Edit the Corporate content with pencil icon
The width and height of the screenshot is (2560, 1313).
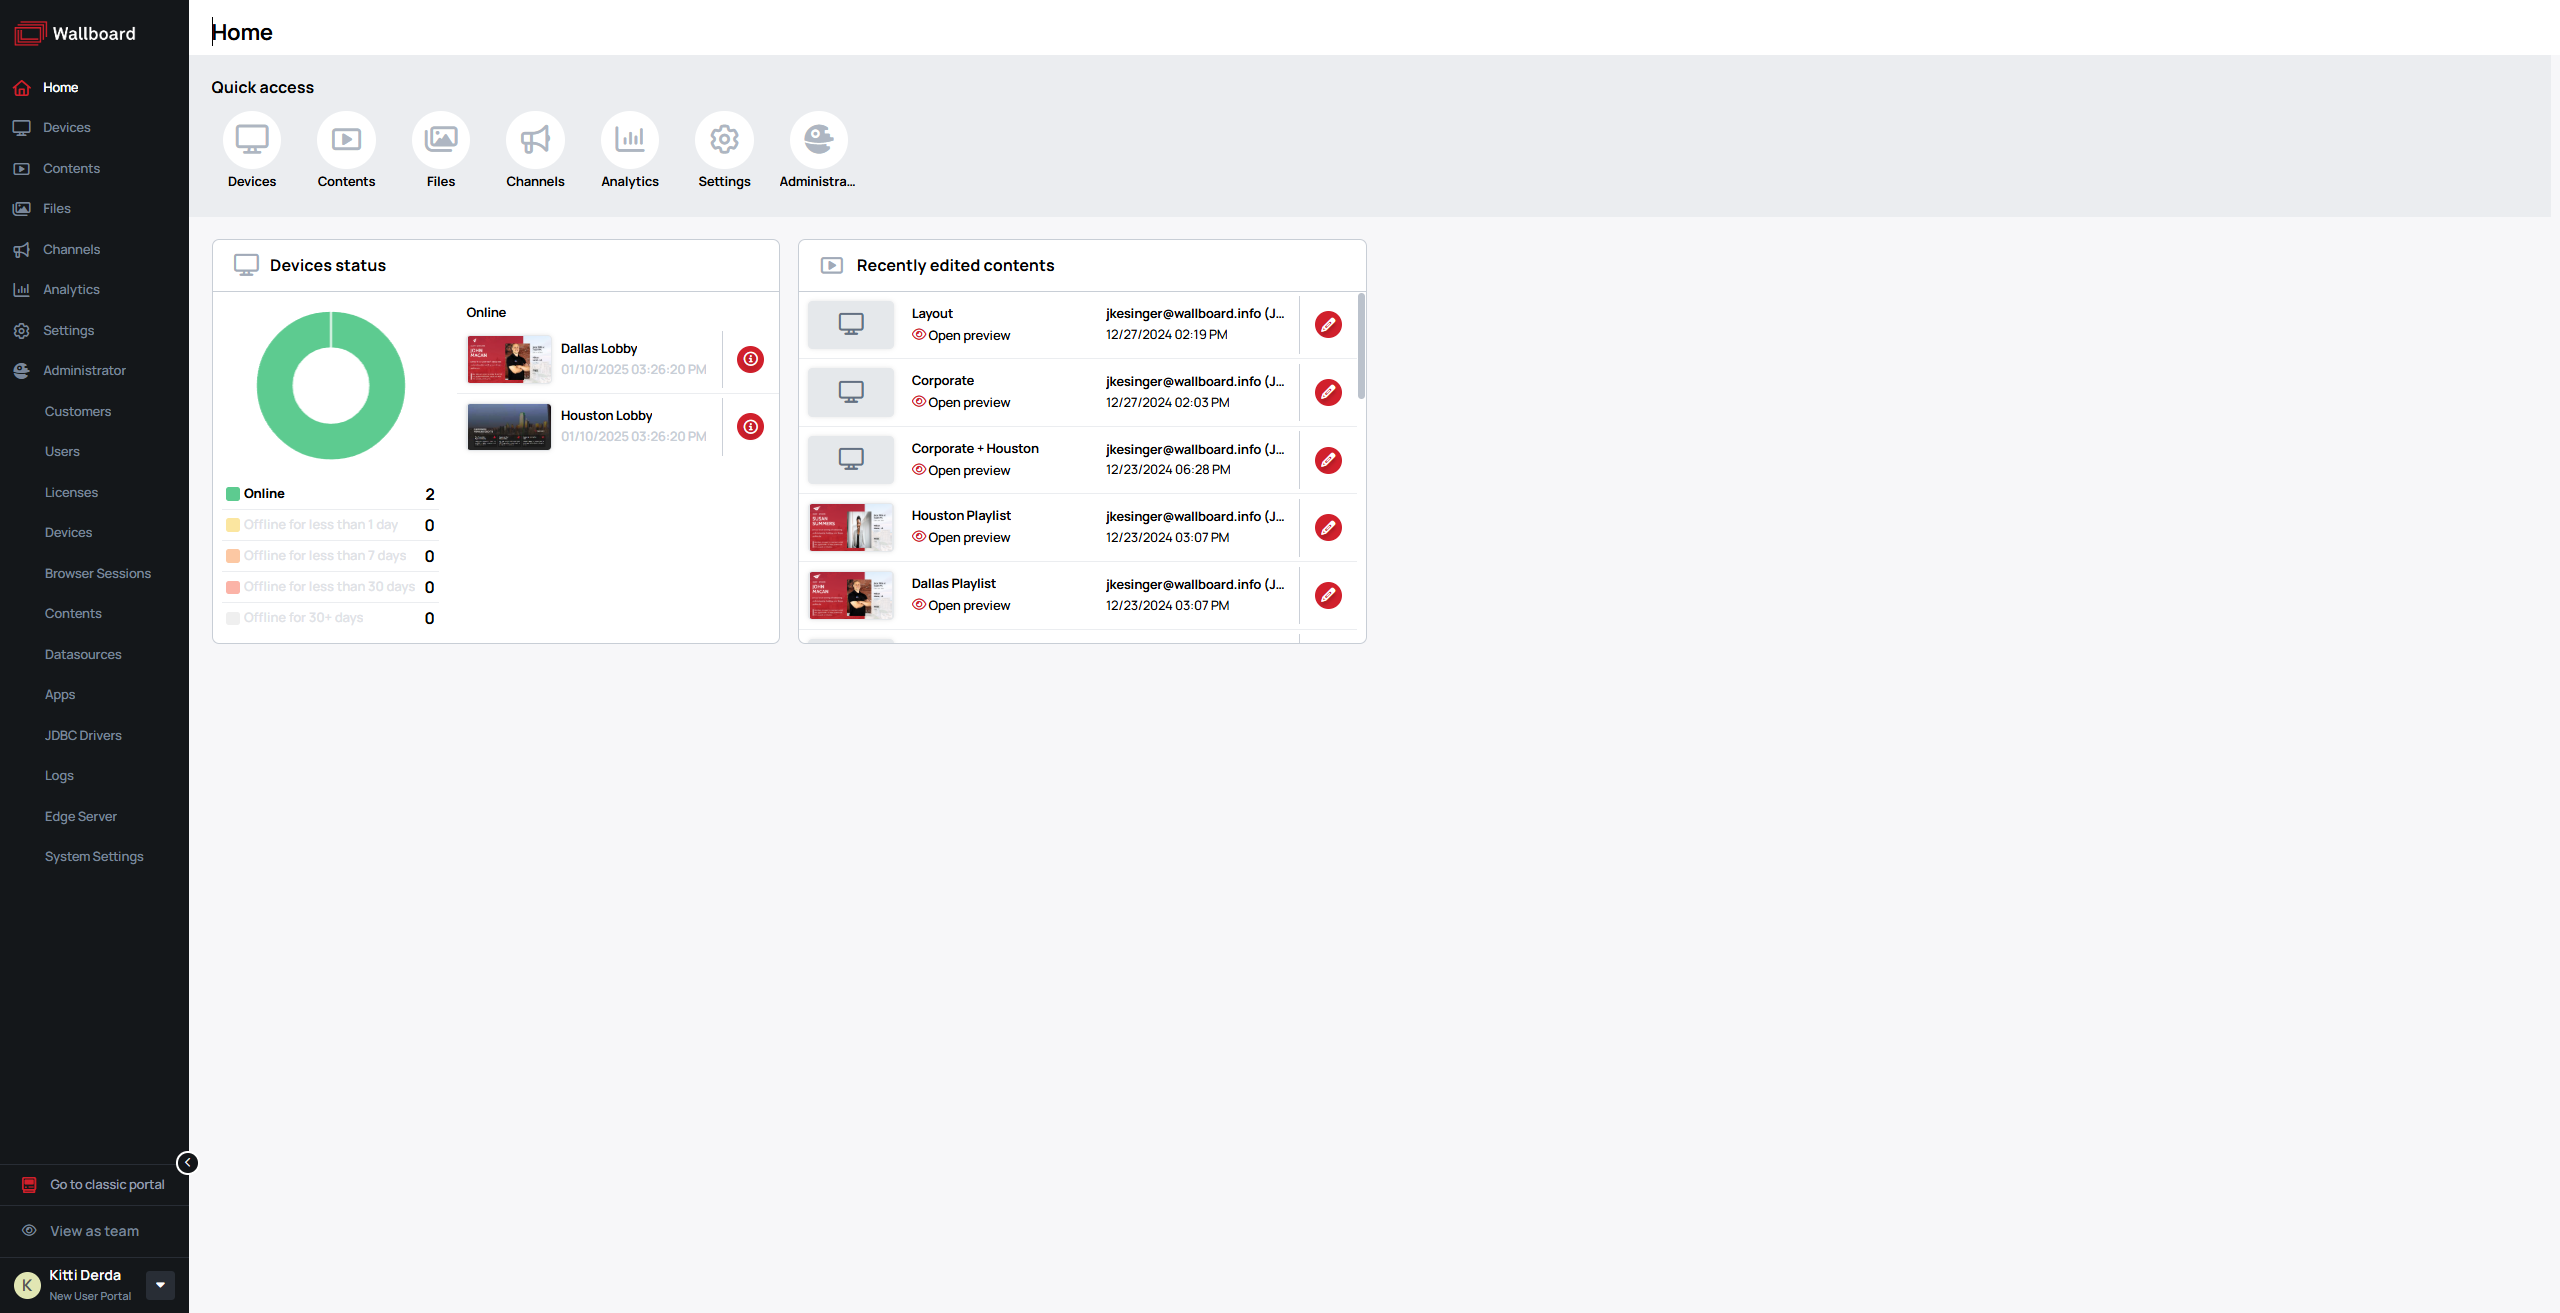pyautogui.click(x=1328, y=392)
